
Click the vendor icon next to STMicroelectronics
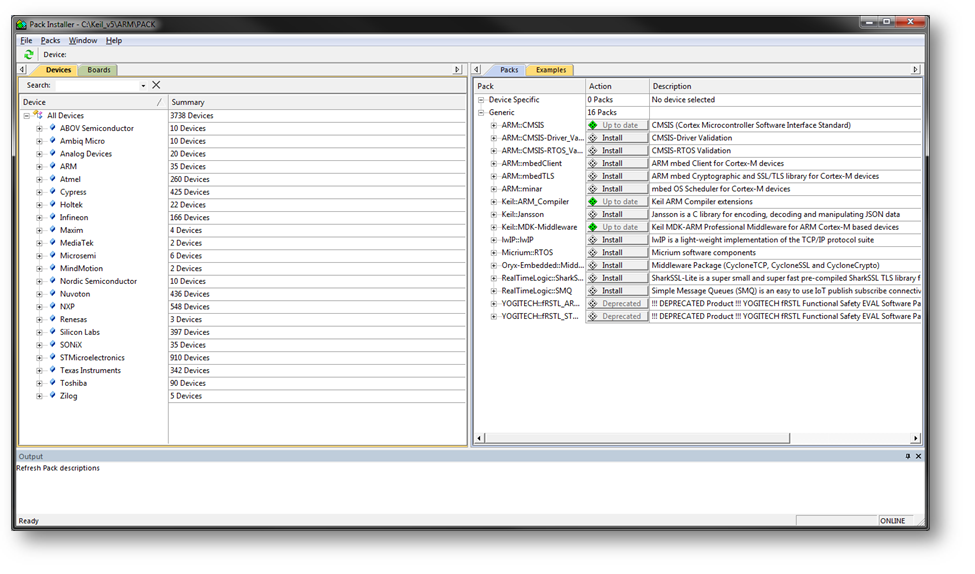click(x=52, y=358)
